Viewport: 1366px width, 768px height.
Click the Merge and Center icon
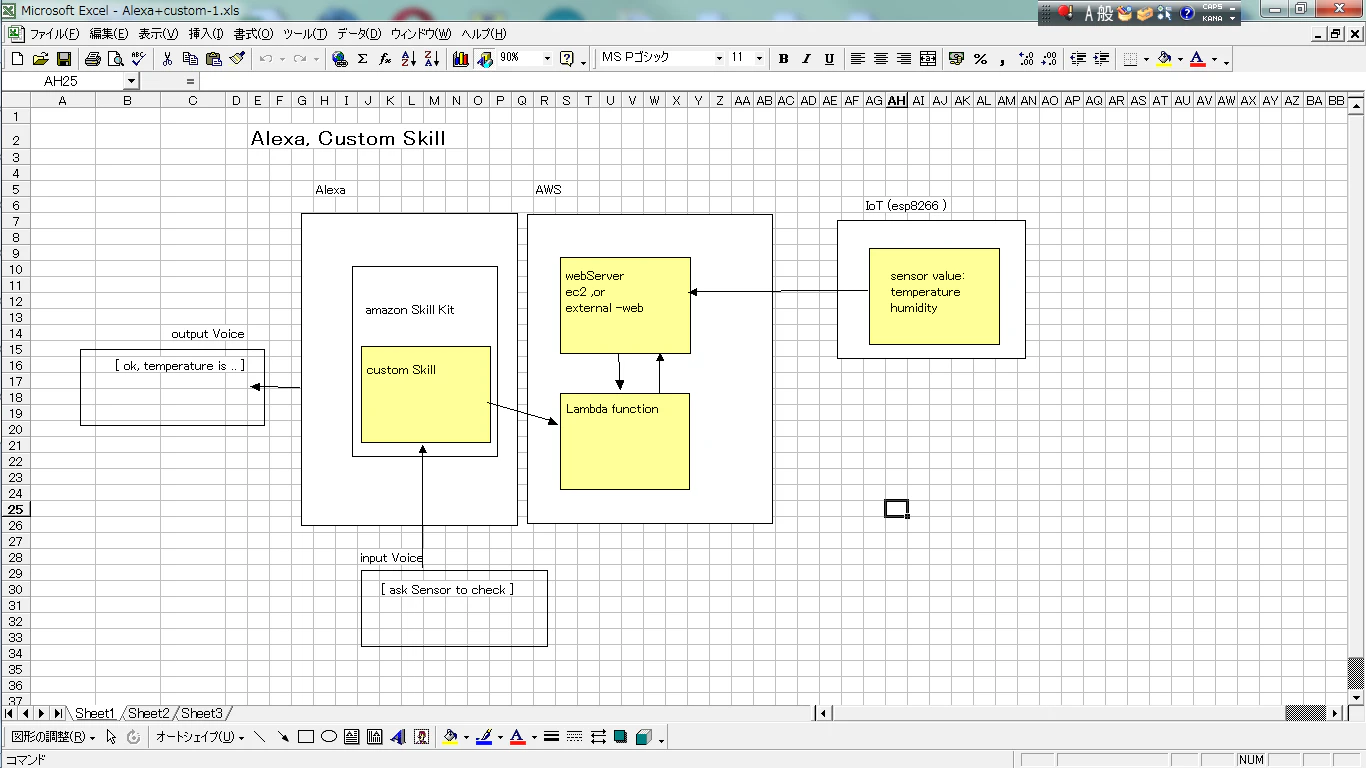927,59
